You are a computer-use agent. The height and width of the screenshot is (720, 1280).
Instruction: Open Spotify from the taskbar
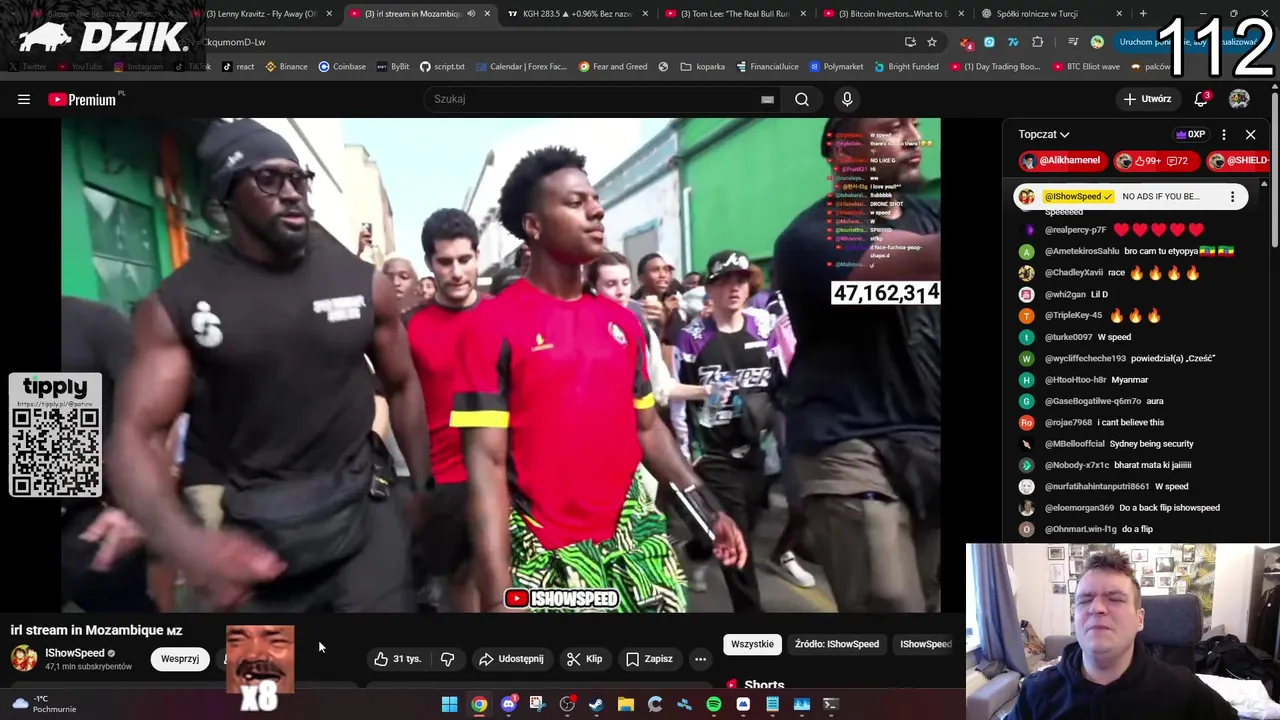point(714,704)
